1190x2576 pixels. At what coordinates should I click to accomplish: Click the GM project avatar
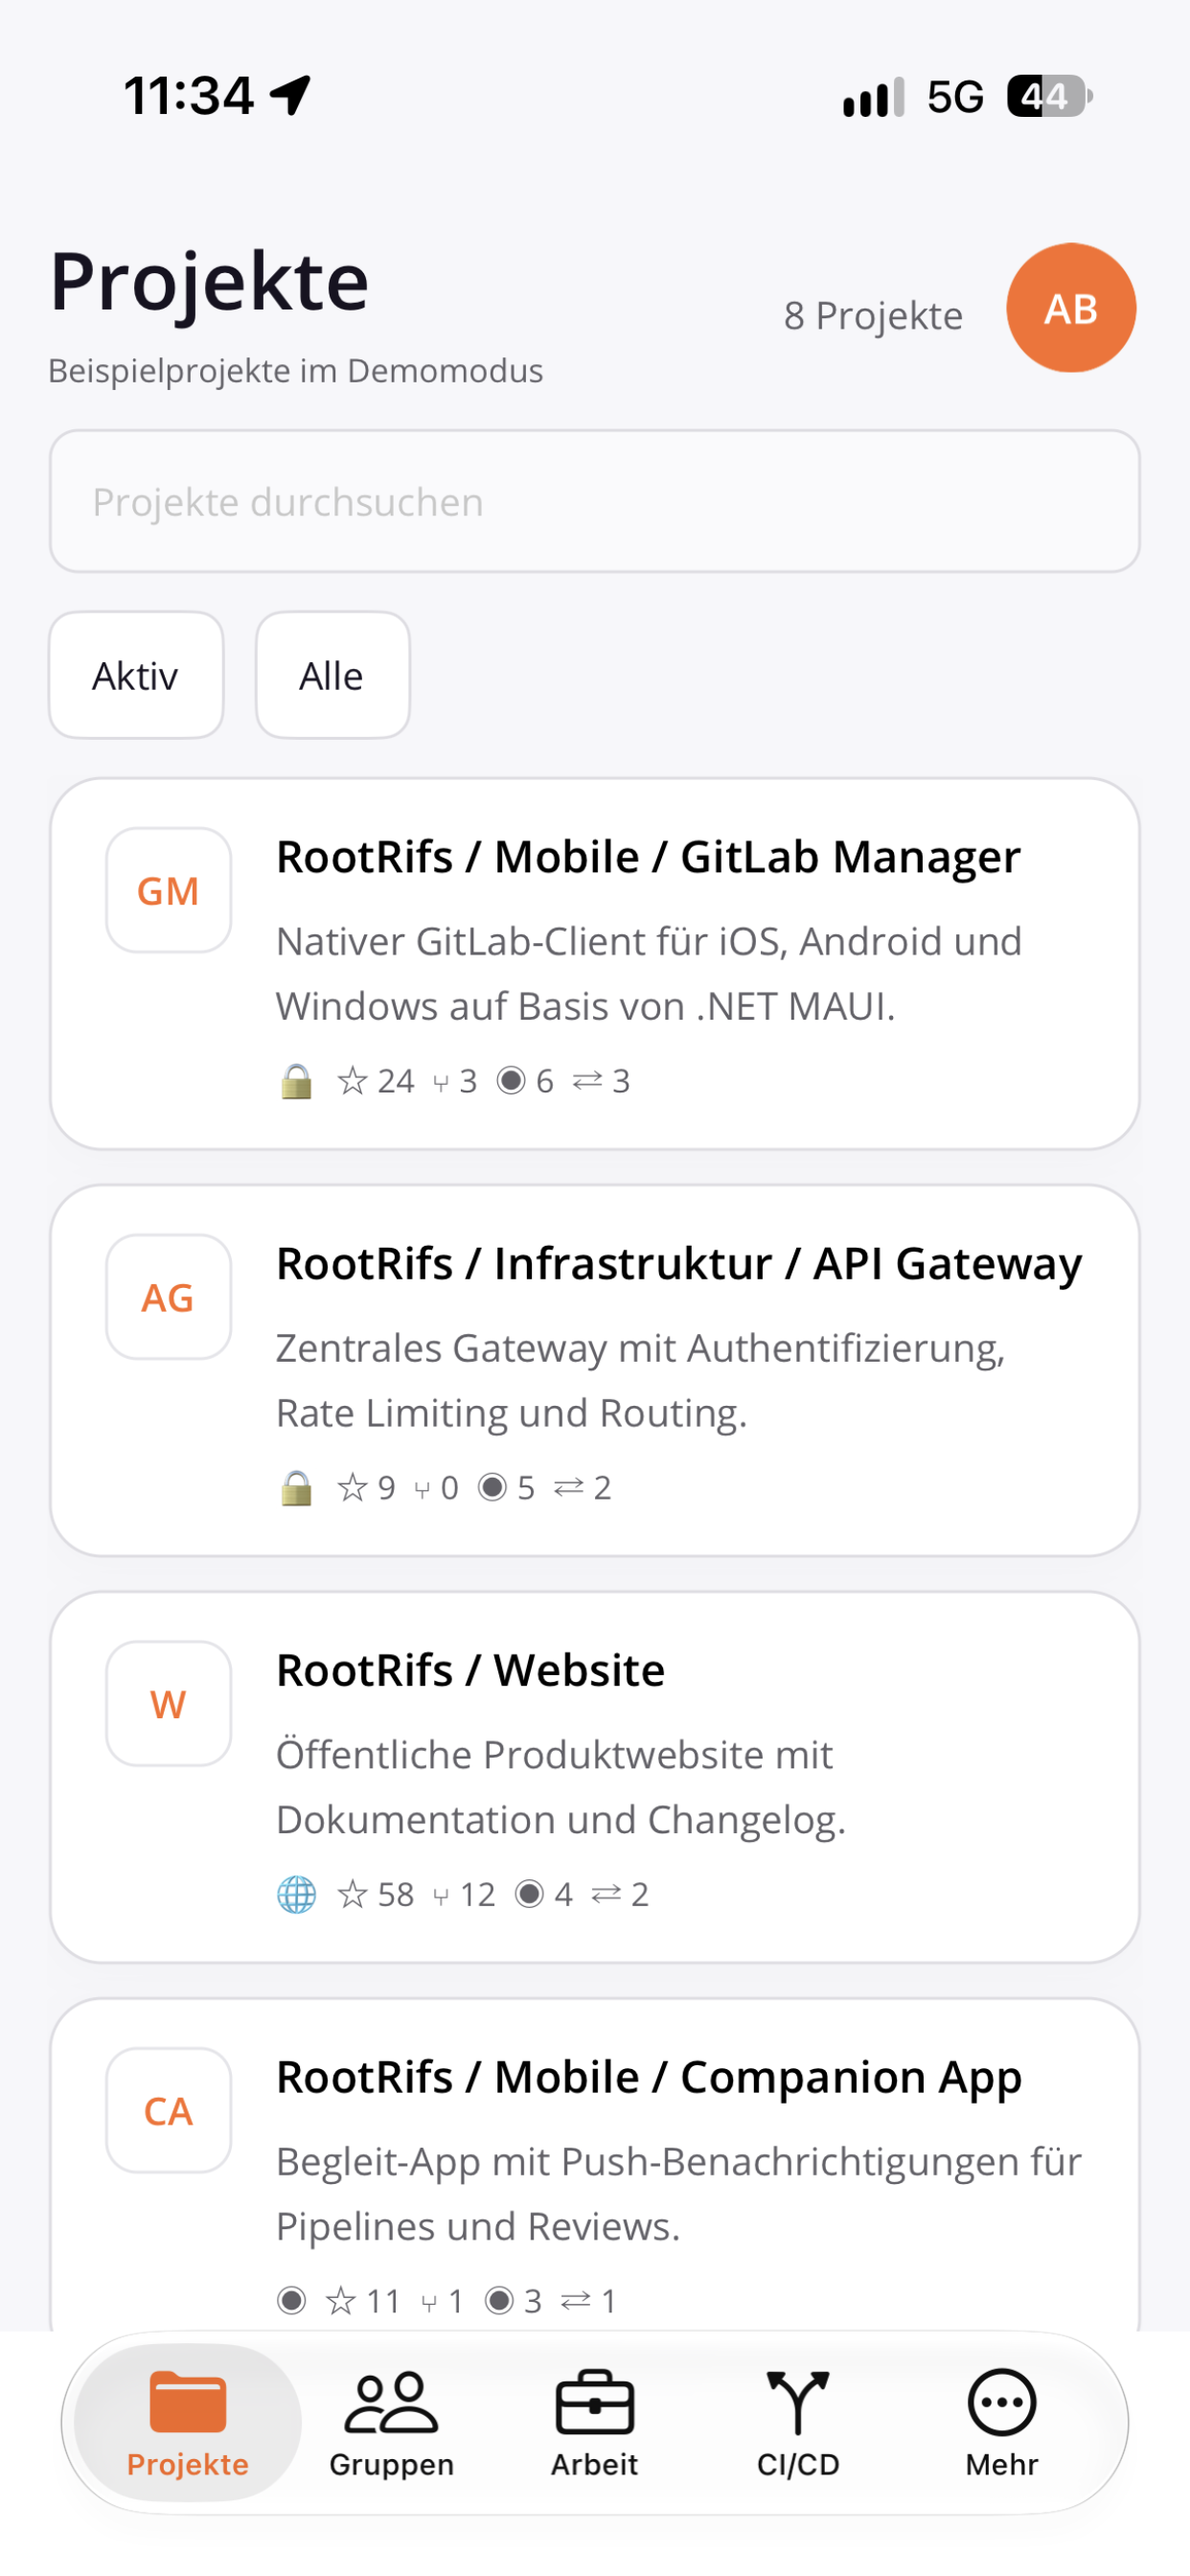point(168,890)
